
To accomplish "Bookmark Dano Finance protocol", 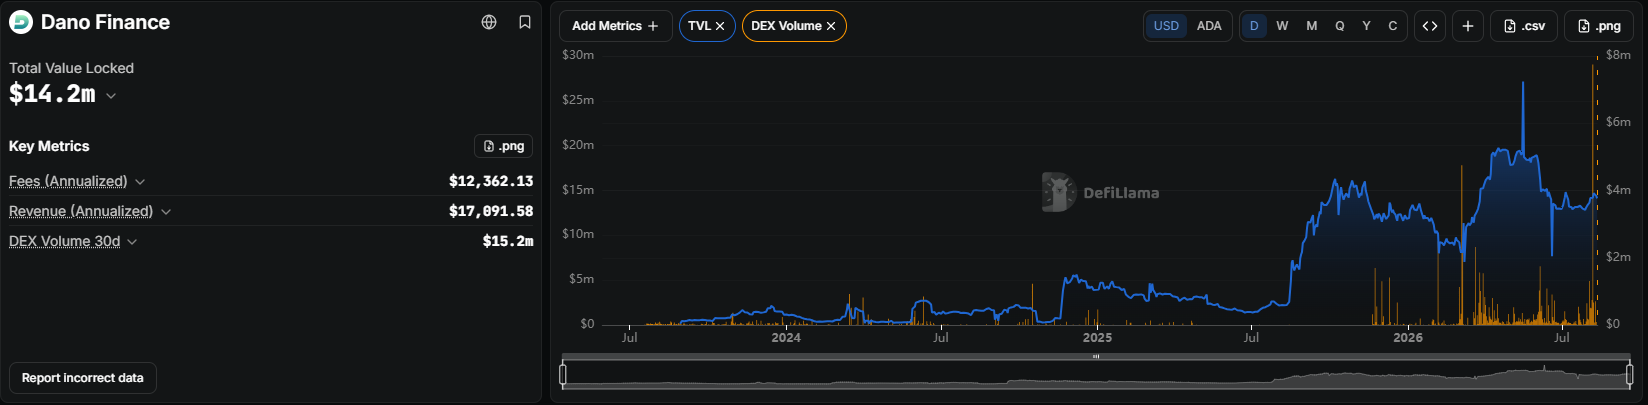I will (525, 22).
